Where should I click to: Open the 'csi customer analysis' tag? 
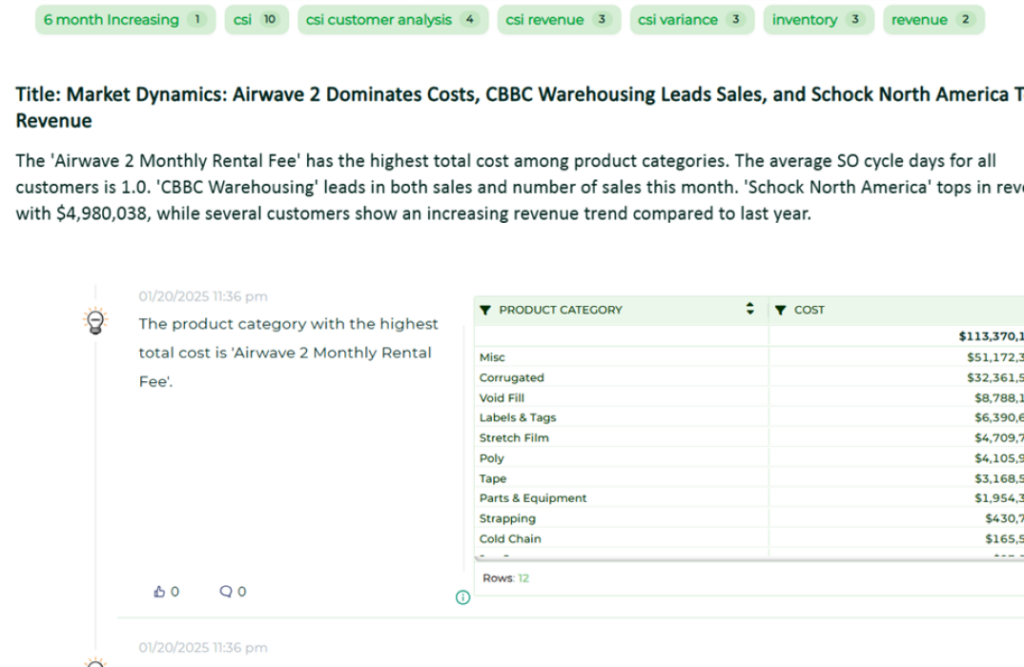click(x=393, y=20)
